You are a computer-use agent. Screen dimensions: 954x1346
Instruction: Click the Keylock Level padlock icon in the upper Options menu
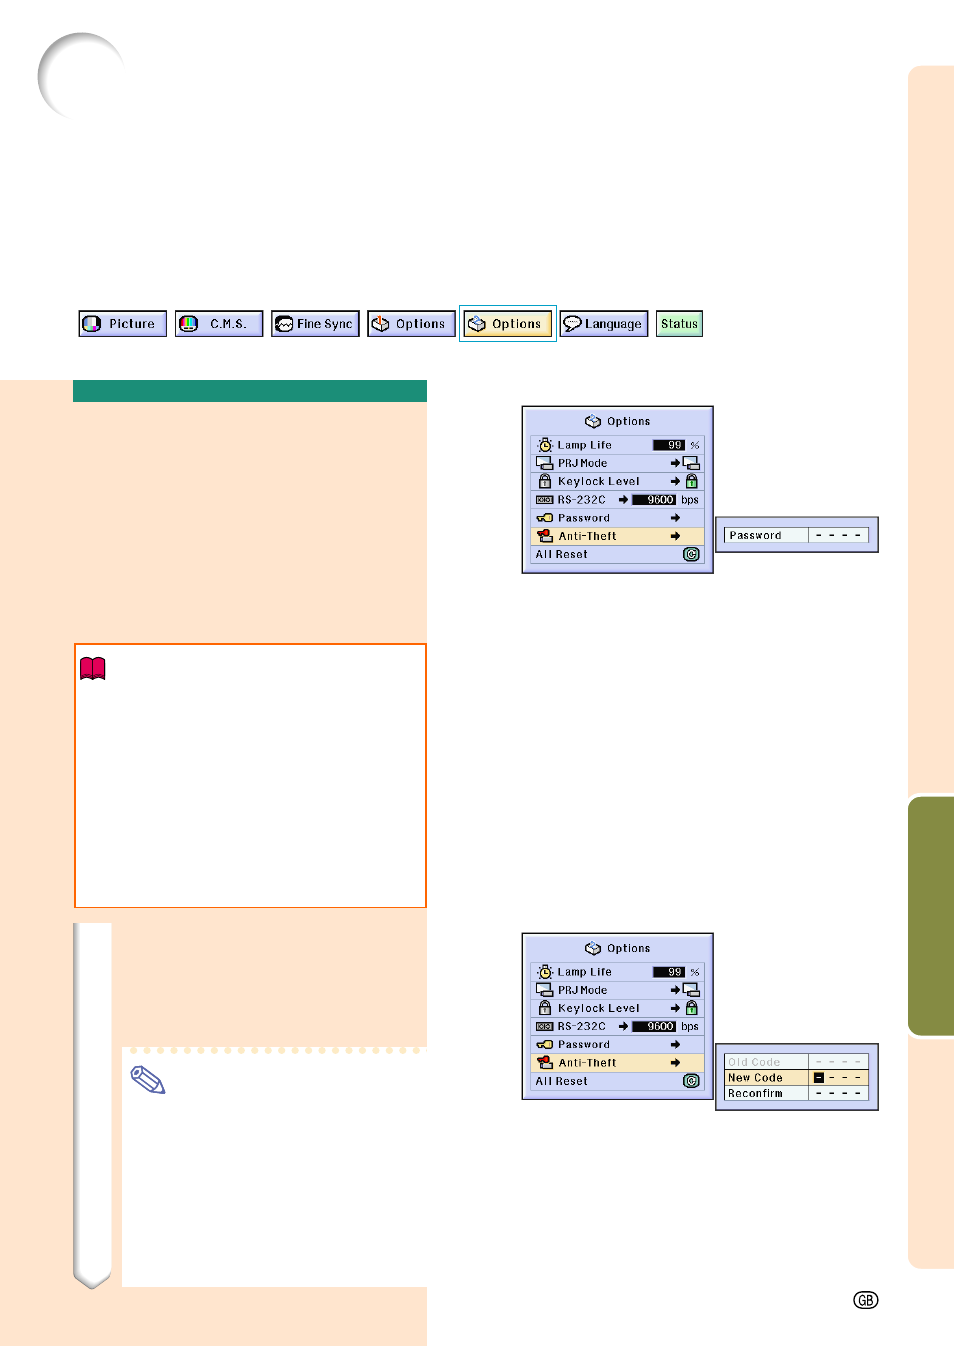(544, 481)
